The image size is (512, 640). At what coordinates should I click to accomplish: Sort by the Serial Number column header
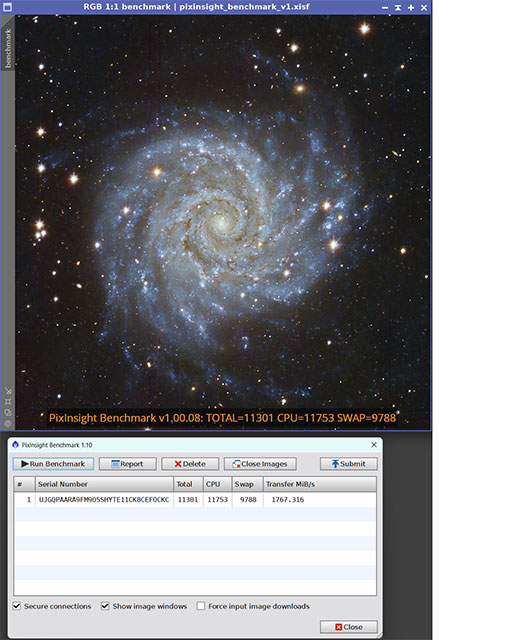[105, 484]
